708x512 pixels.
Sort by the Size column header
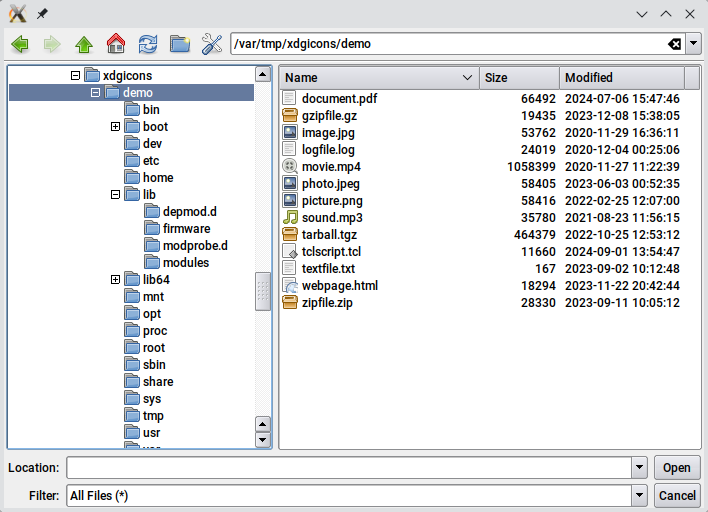(x=519, y=78)
